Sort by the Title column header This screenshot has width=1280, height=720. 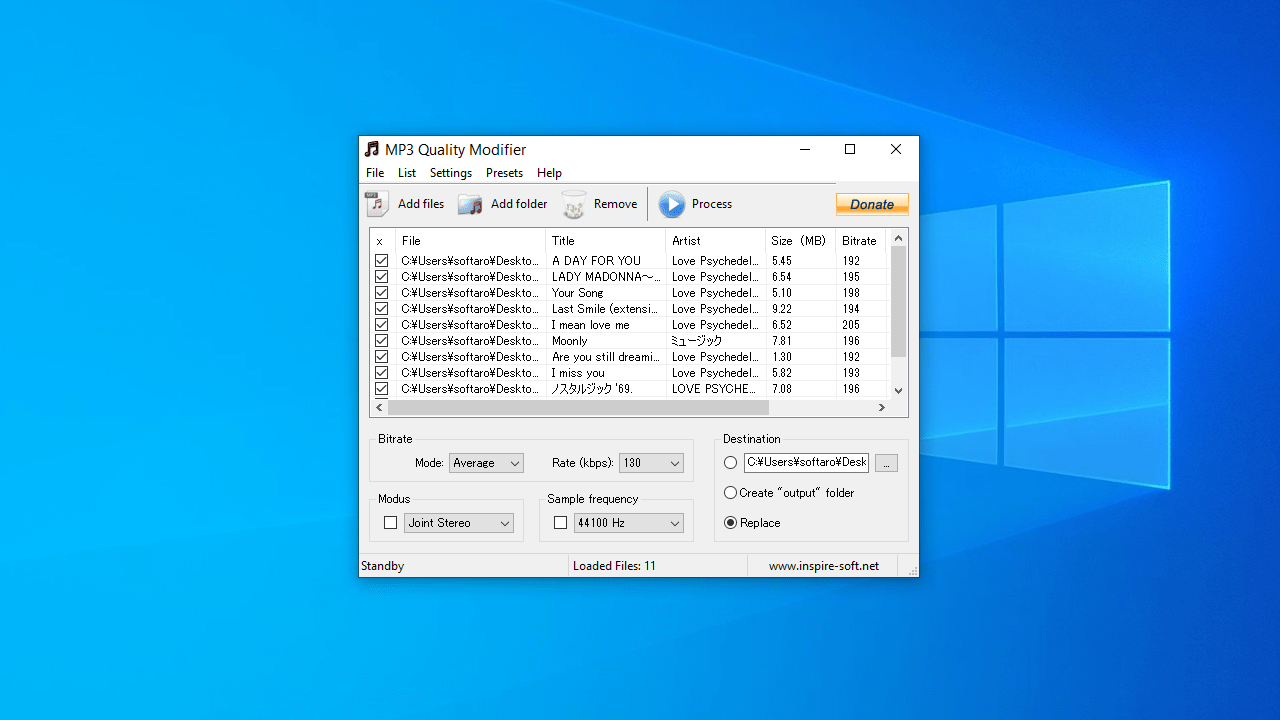(606, 241)
